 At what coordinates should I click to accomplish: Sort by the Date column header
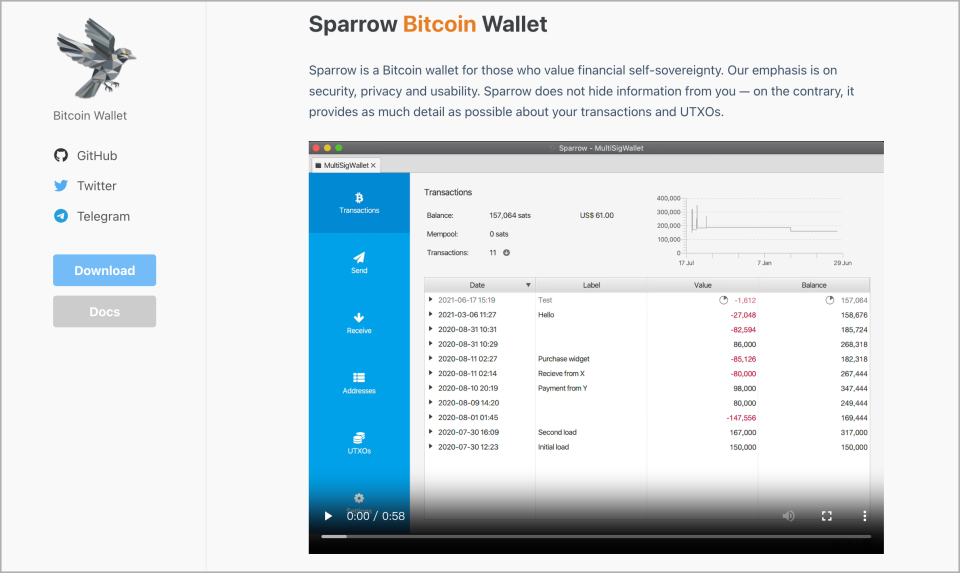coord(479,285)
